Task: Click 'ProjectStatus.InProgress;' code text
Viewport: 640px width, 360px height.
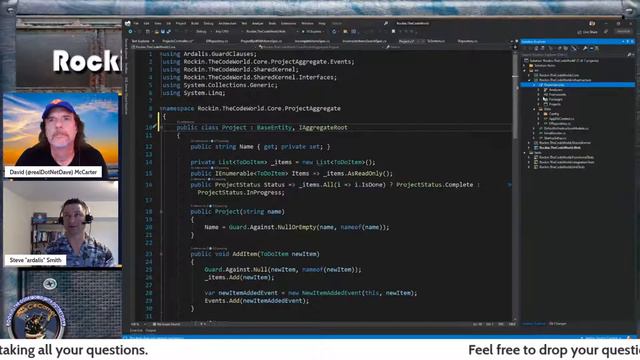Action: (x=241, y=193)
